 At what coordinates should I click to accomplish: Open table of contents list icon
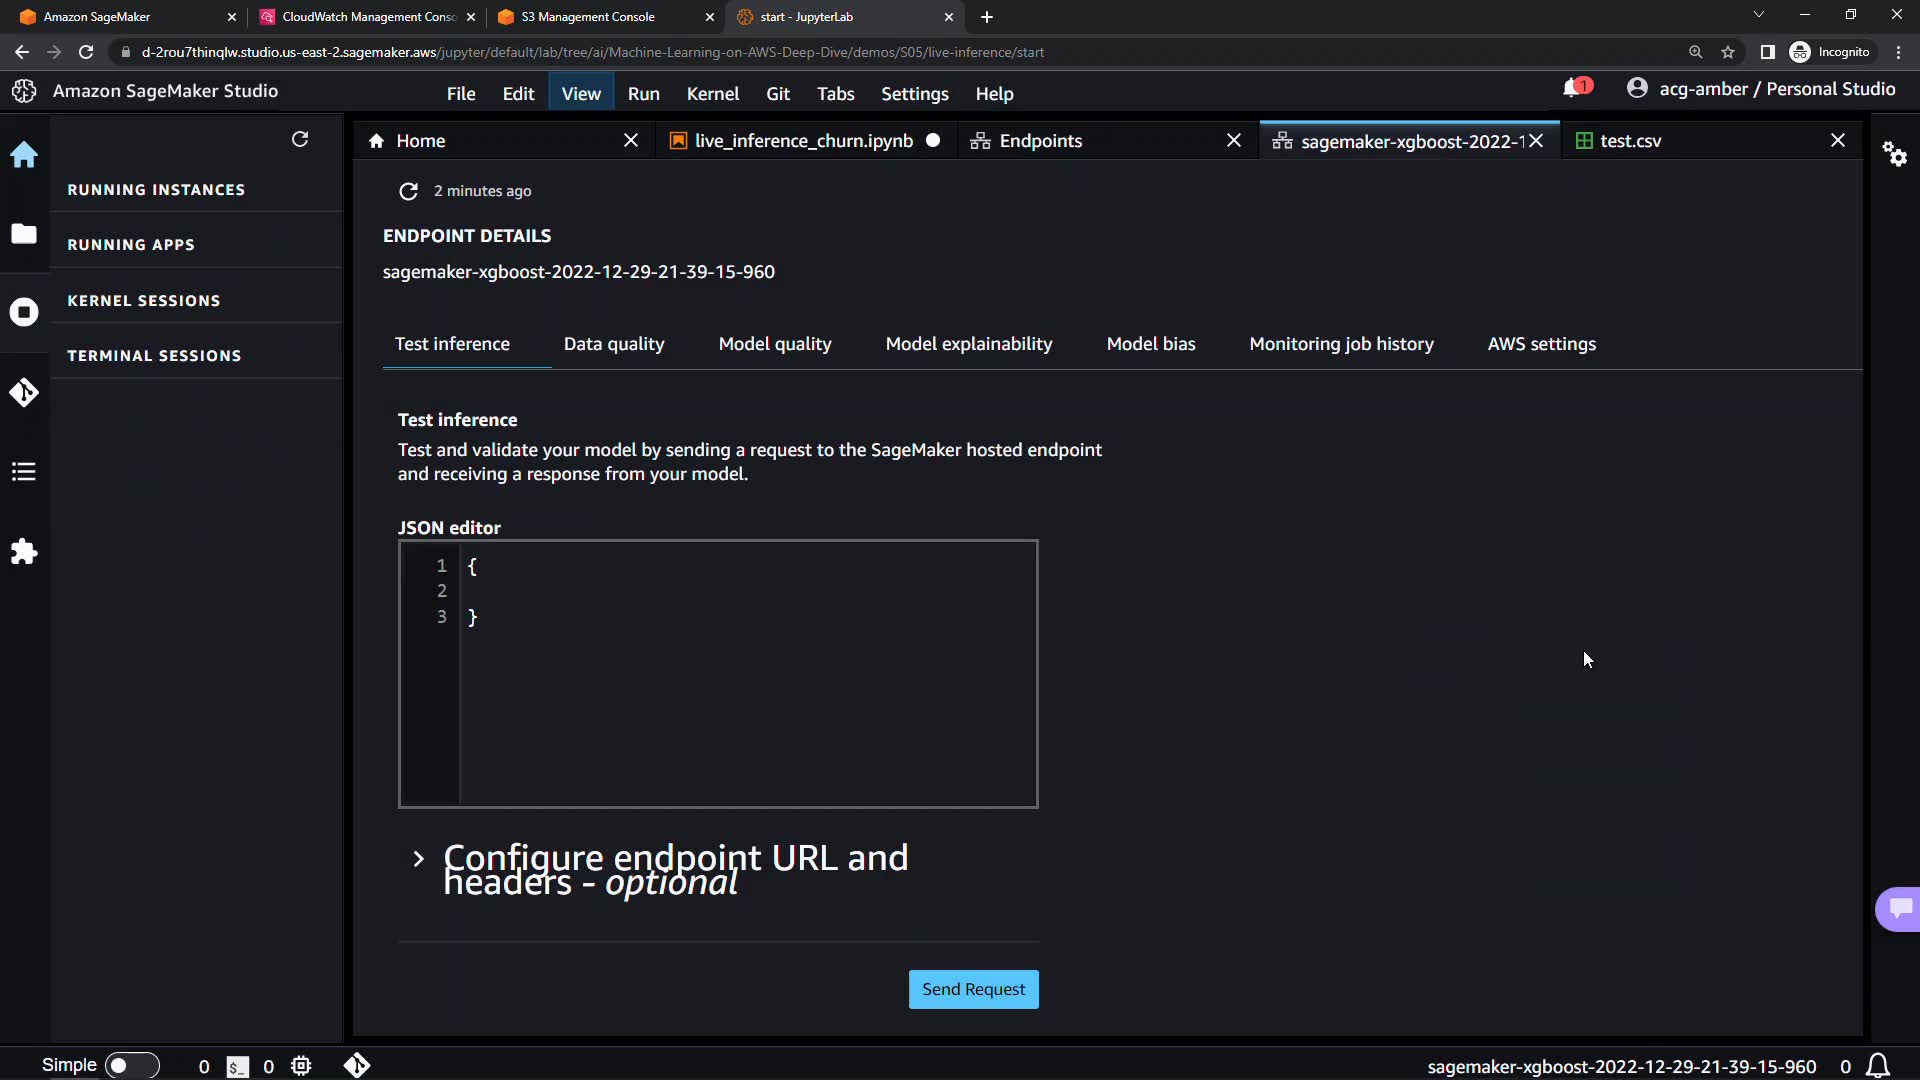click(24, 472)
